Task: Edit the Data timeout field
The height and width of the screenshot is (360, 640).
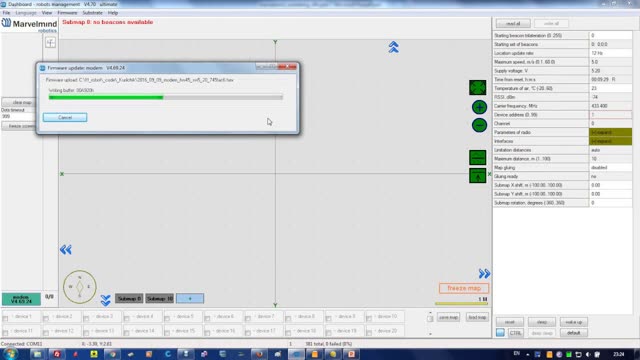Action: click(18, 116)
